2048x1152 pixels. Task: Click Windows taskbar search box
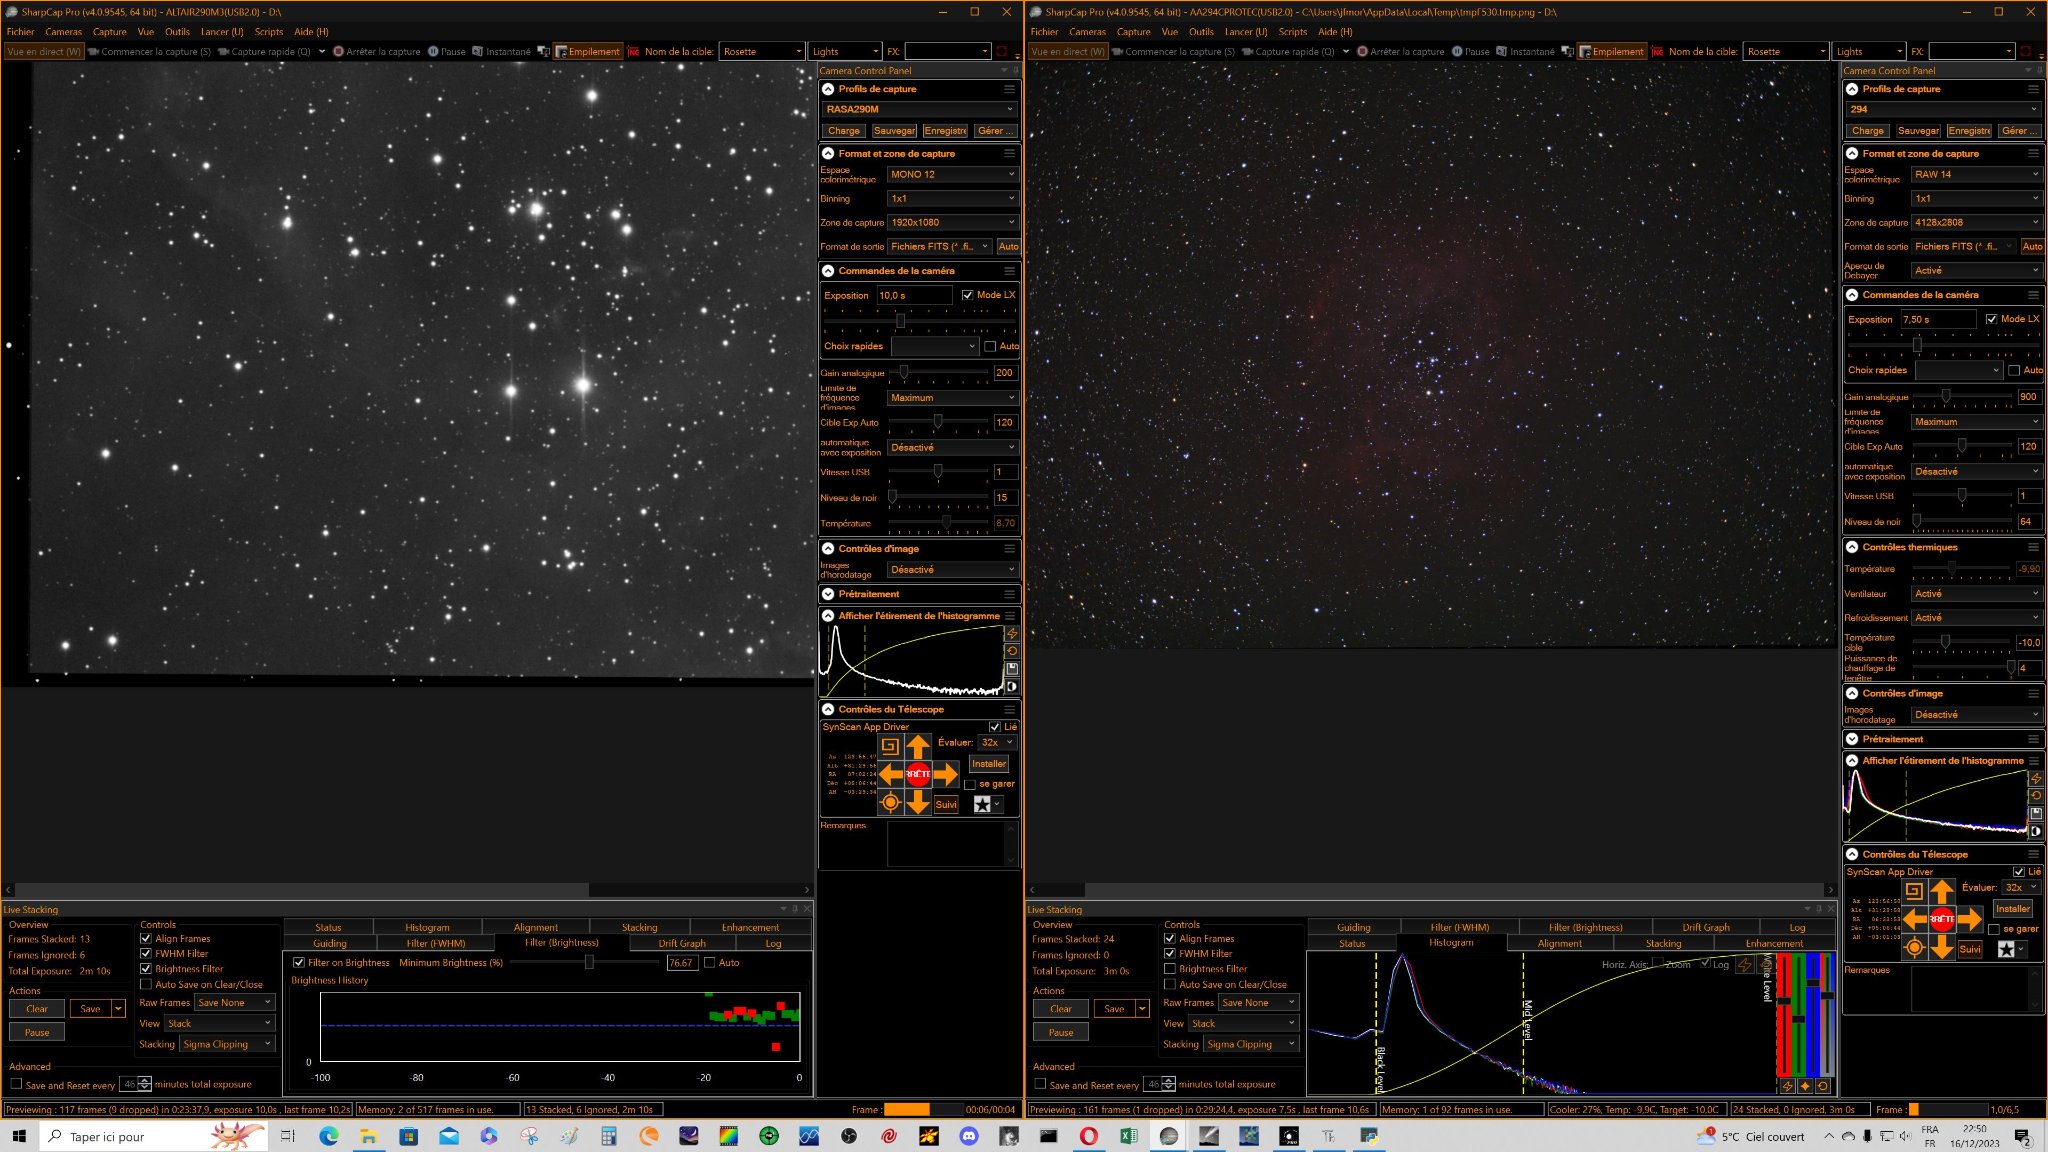pyautogui.click(x=154, y=1136)
